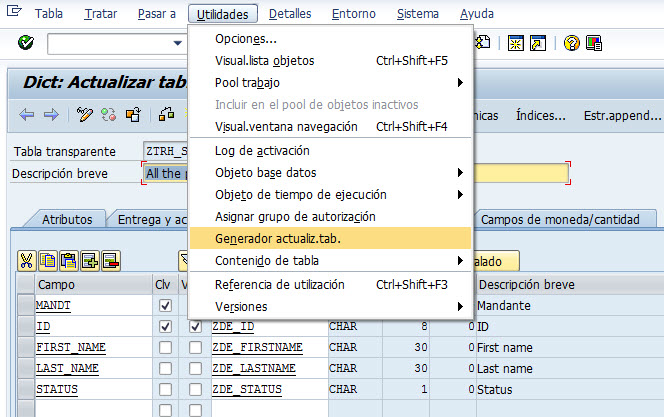Toggle Clv checkbox for LAST_NAME row
The width and height of the screenshot is (664, 417).
165,368
